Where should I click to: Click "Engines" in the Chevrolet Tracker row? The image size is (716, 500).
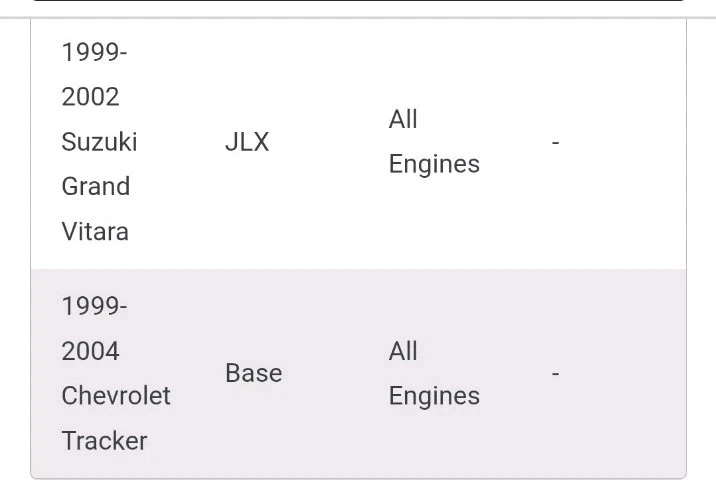(434, 396)
